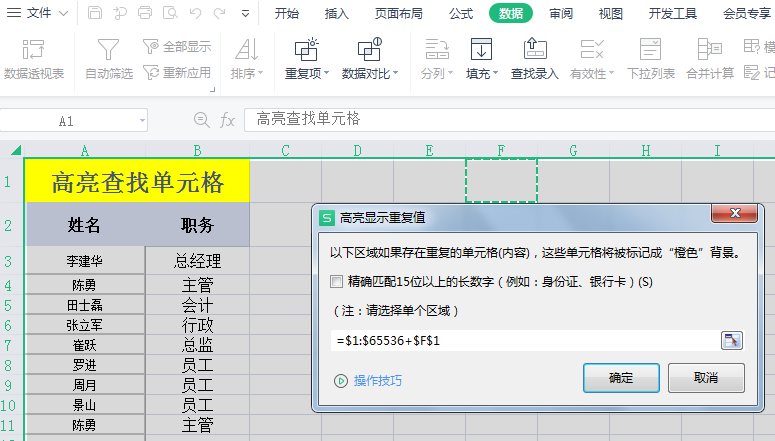The height and width of the screenshot is (441, 775).
Task: Switch to the 页面布局 tab
Action: coord(399,13)
